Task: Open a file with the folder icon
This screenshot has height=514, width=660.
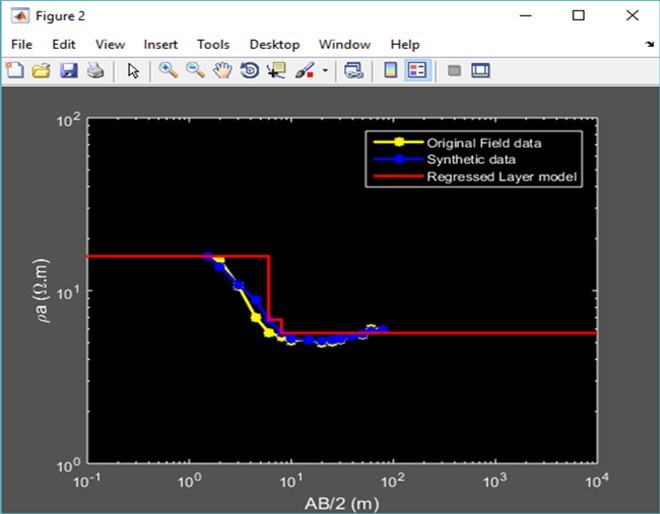Action: coord(41,71)
